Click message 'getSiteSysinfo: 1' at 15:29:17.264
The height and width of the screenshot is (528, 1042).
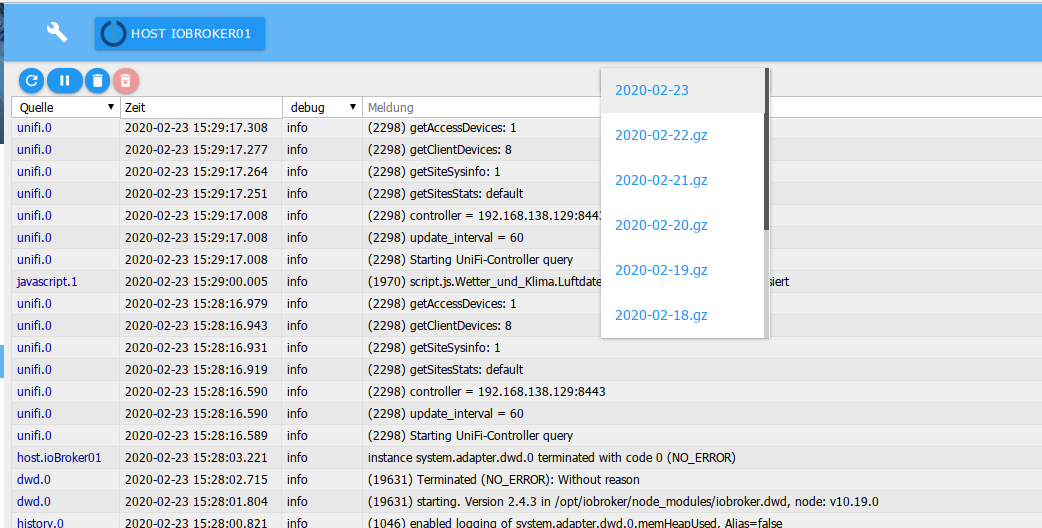coord(434,171)
